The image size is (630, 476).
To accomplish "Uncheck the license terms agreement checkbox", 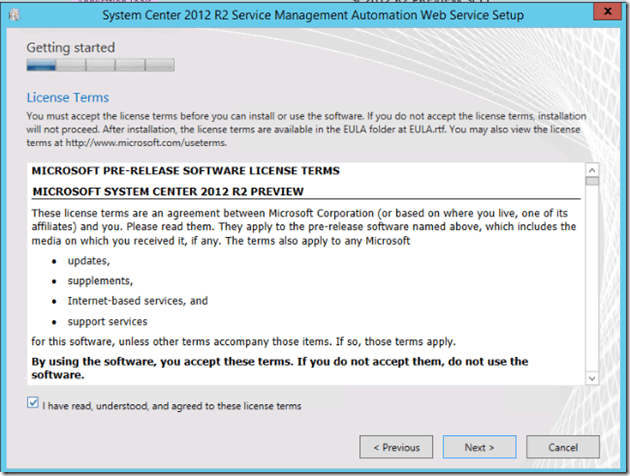I will tap(34, 405).
